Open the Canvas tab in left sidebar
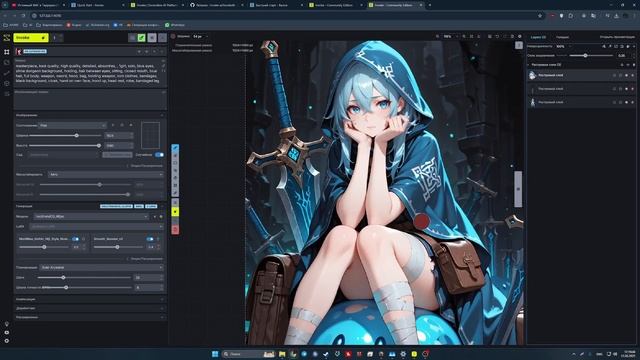This screenshot has height=360, width=640. click(x=7, y=52)
